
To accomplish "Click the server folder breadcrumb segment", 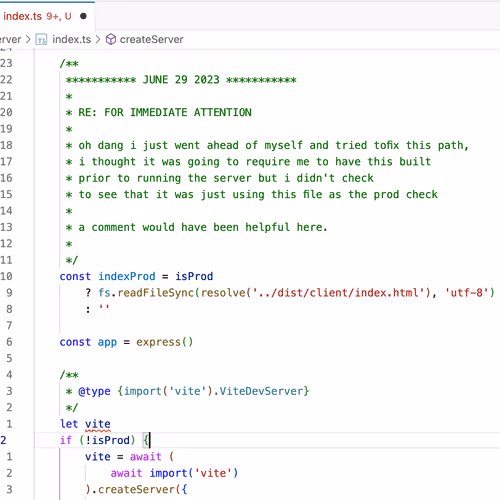I will pyautogui.click(x=11, y=40).
